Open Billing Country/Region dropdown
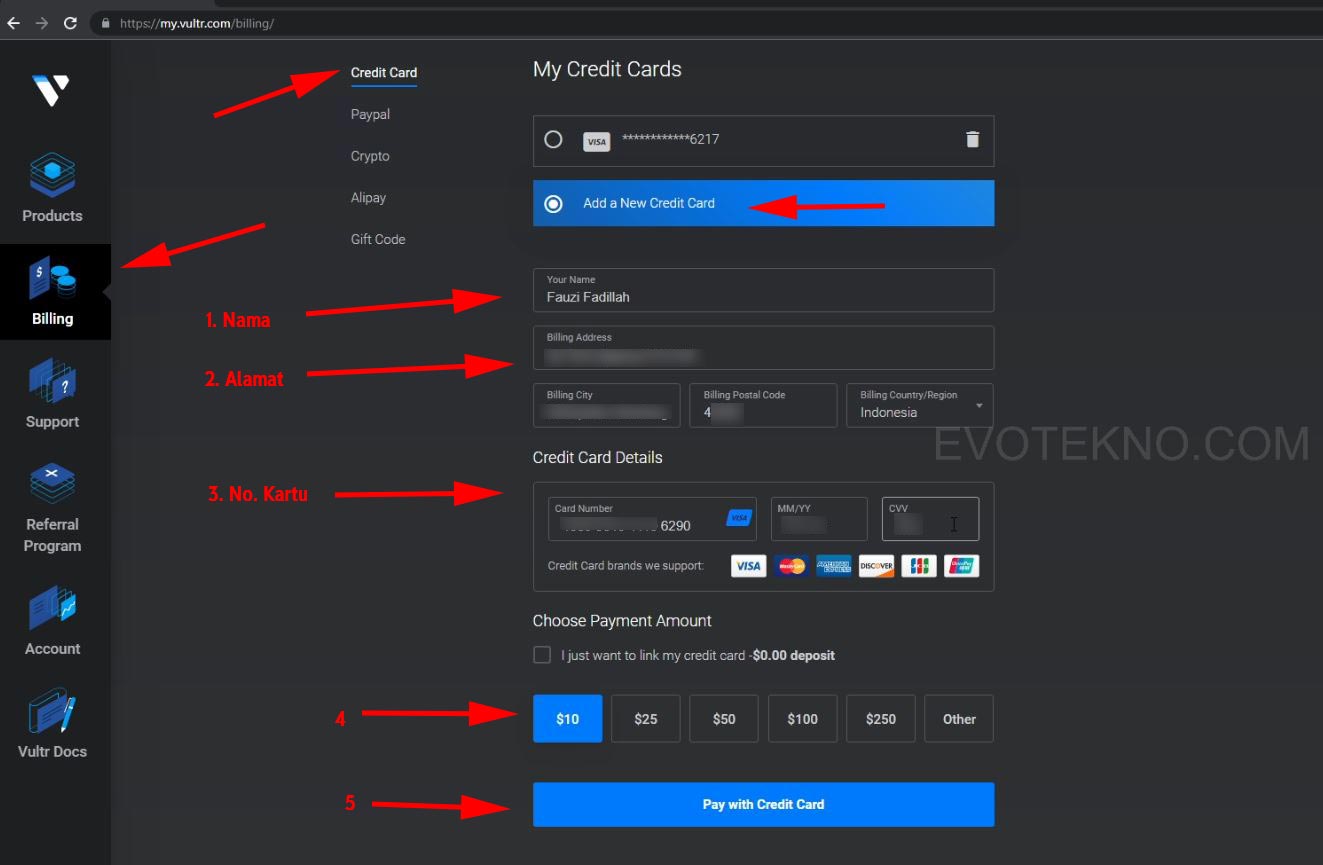This screenshot has width=1323, height=865. click(919, 406)
